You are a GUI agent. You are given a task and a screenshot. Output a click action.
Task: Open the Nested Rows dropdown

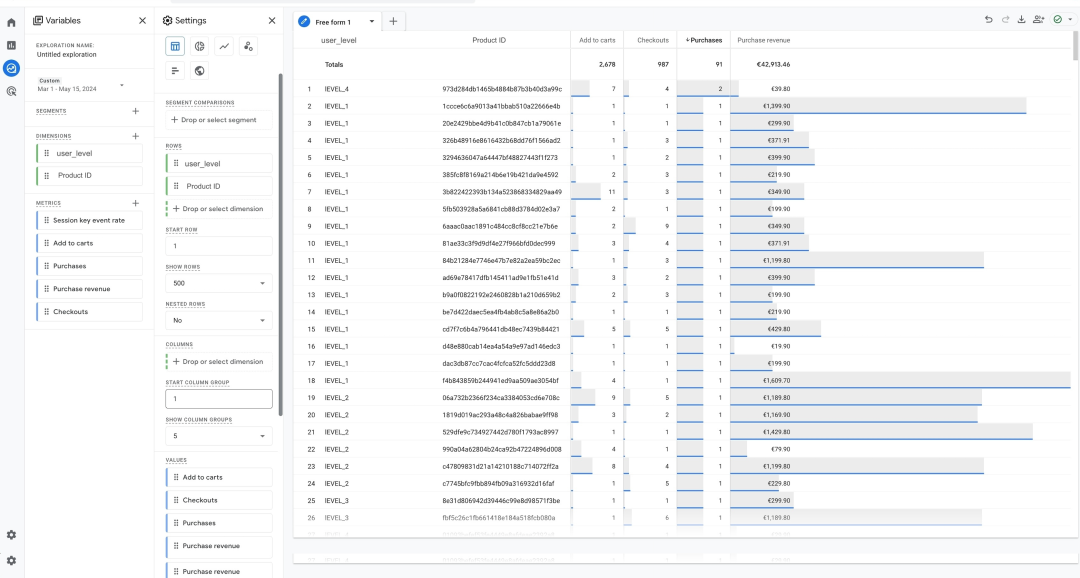coord(218,320)
